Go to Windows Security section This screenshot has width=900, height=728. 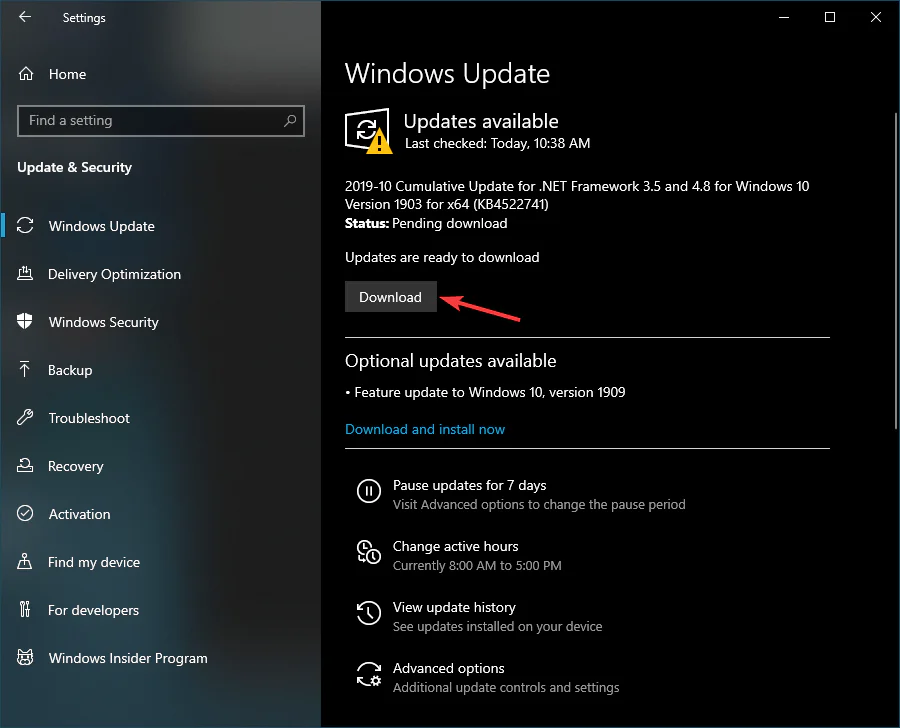103,322
